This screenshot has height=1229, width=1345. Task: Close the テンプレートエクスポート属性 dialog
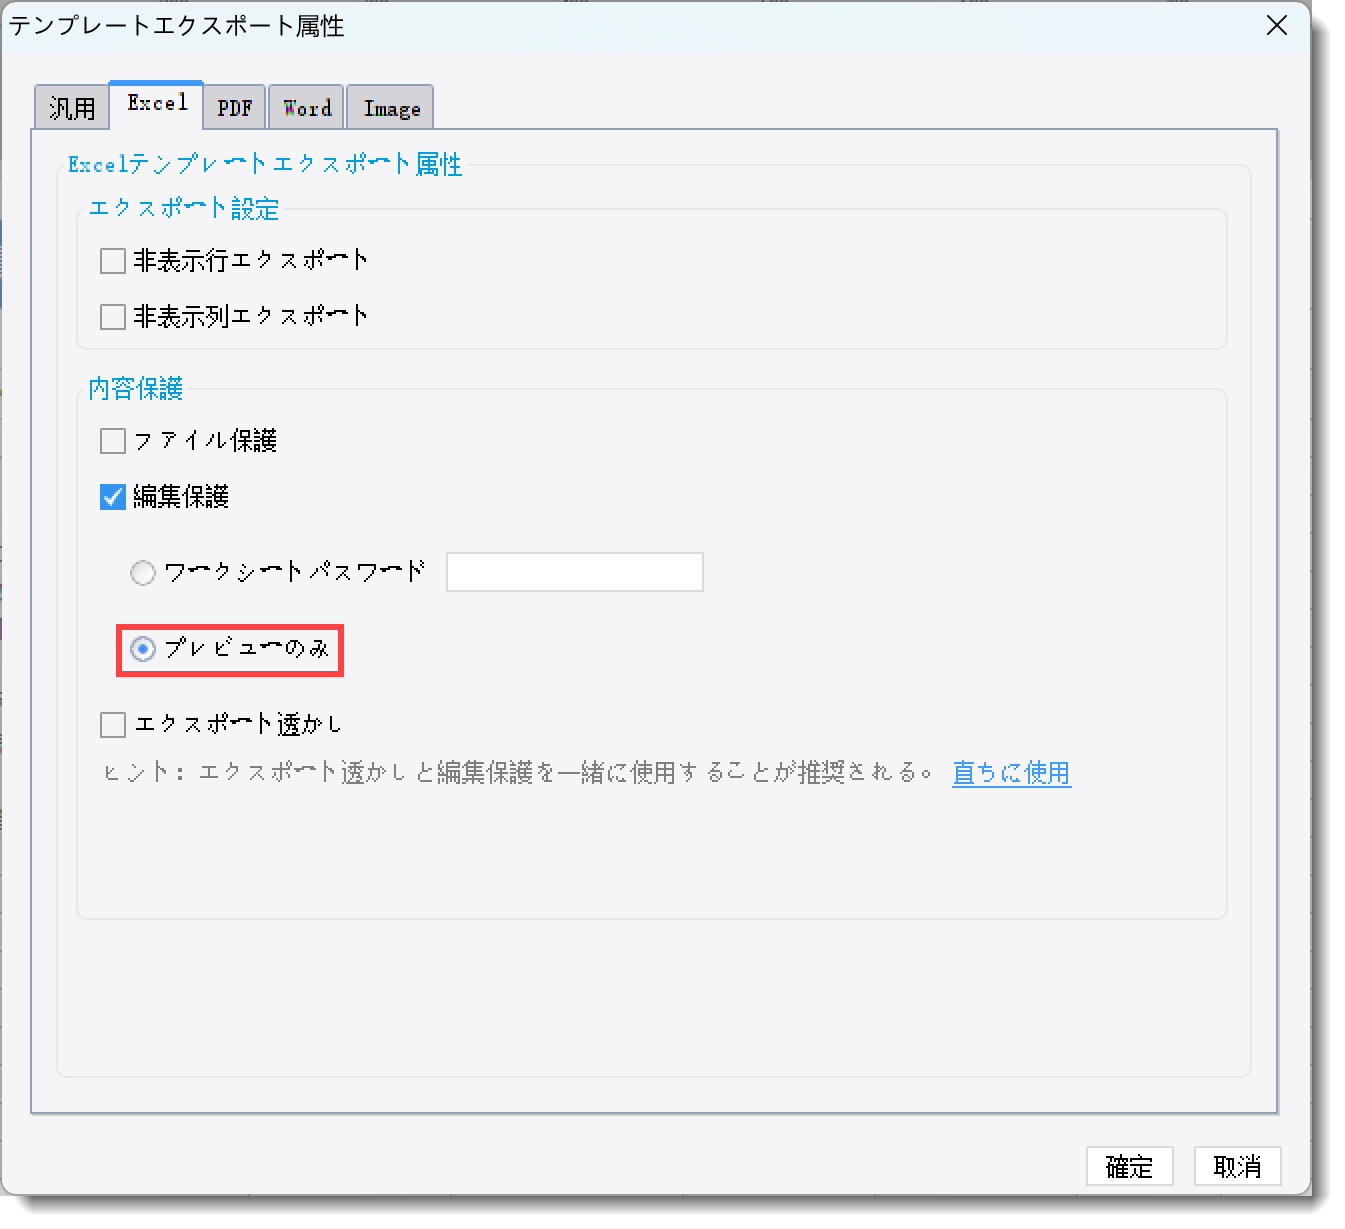[1277, 26]
